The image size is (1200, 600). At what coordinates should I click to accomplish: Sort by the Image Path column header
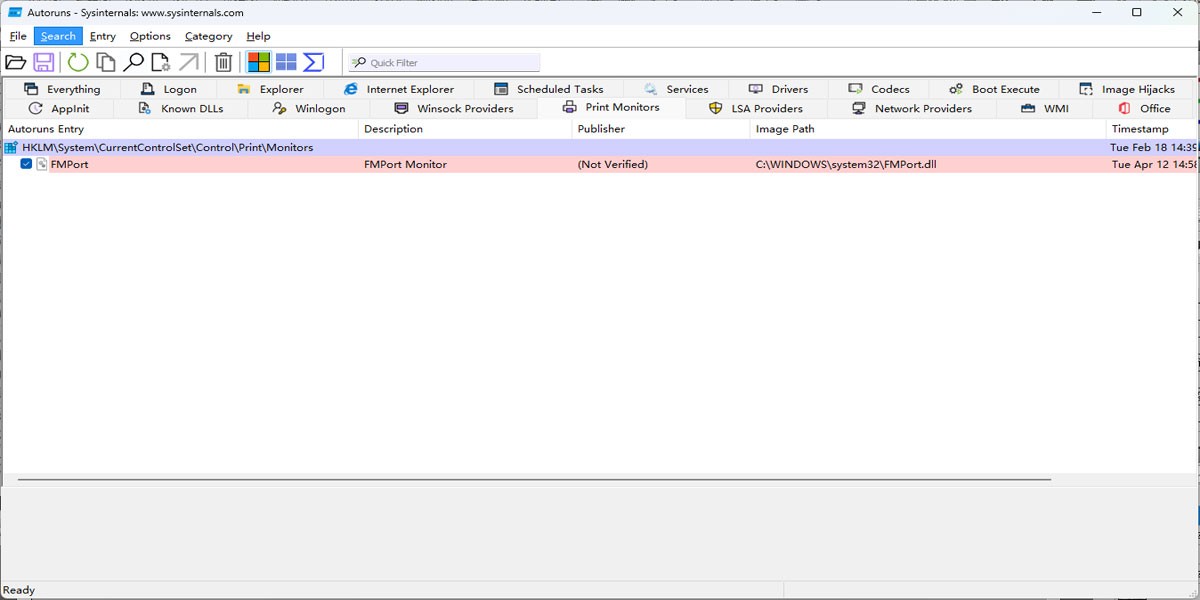pyautogui.click(x=785, y=129)
